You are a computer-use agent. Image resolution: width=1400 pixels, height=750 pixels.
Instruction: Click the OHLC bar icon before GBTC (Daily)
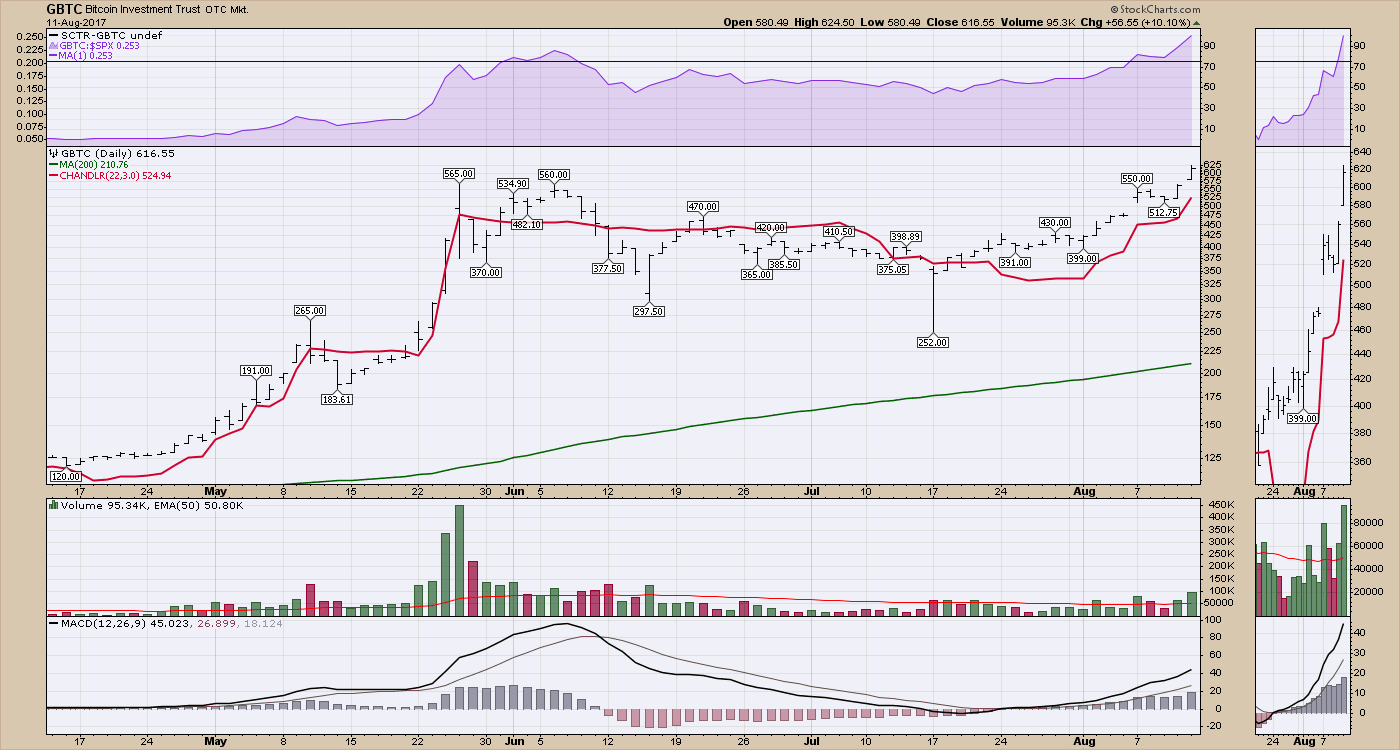point(52,154)
